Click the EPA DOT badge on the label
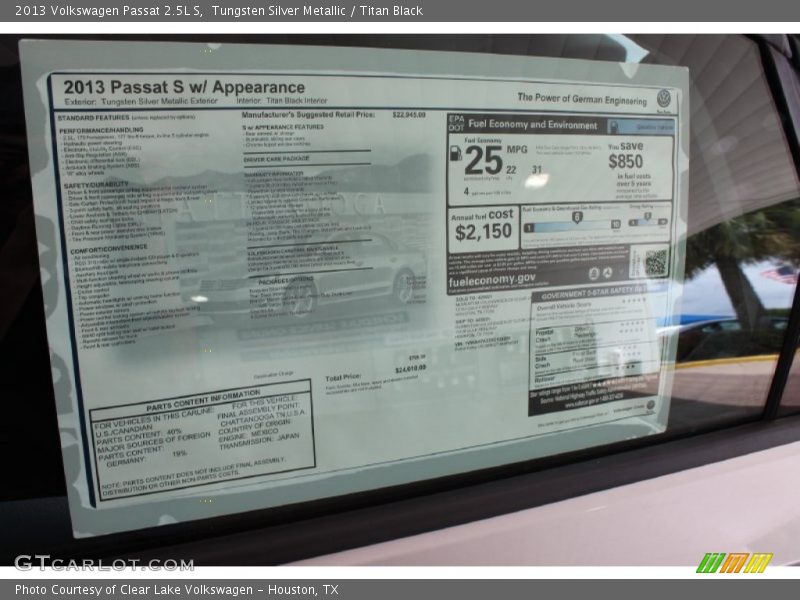 457,124
